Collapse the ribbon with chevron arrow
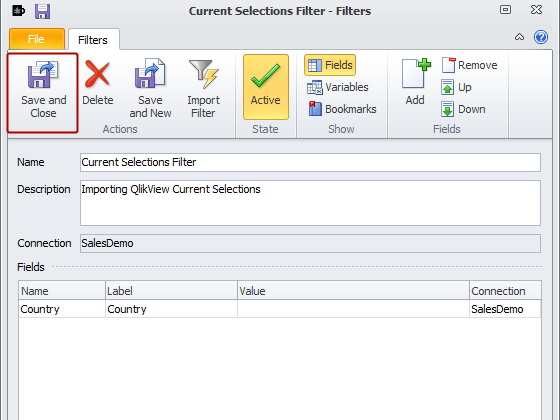 pos(519,37)
